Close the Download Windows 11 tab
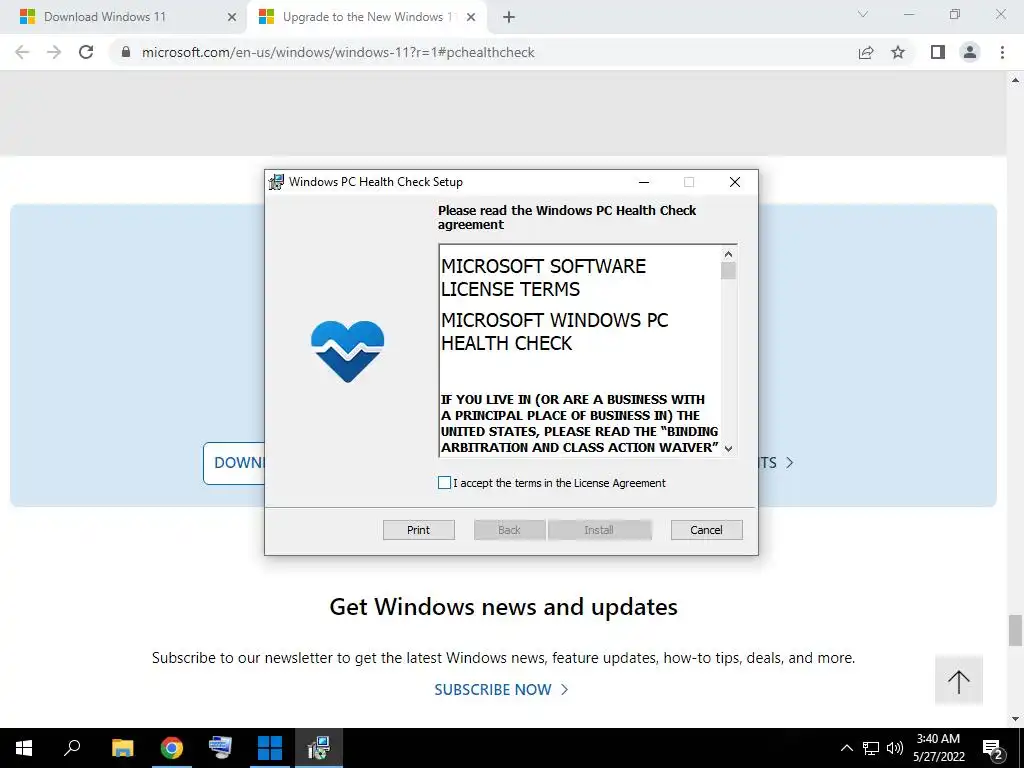1024x768 pixels. click(232, 17)
